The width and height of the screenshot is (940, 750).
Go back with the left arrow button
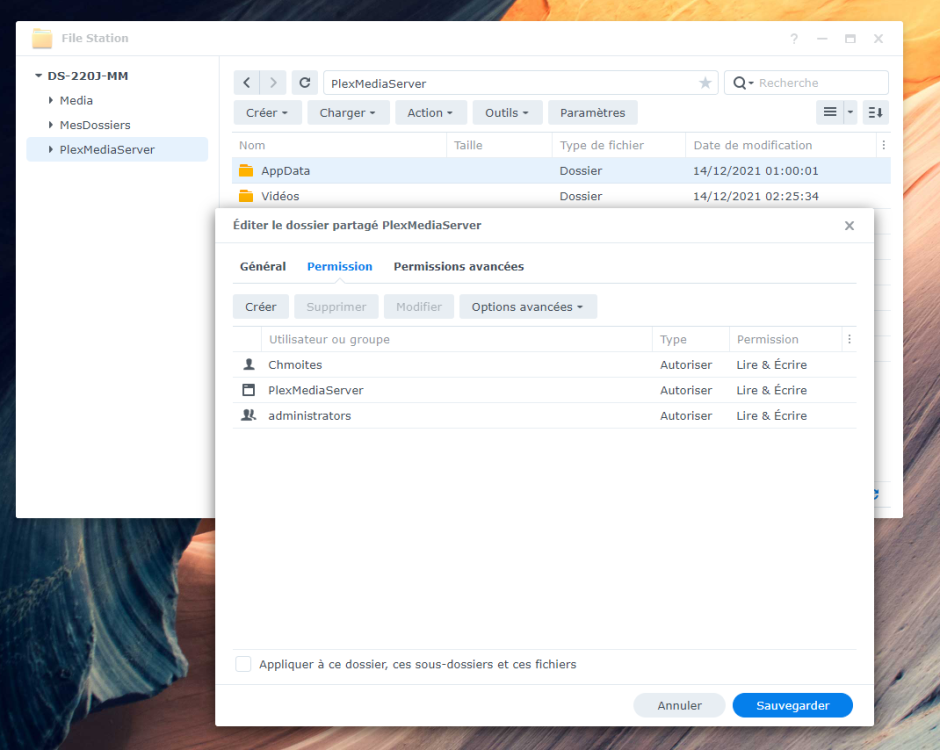coord(246,83)
